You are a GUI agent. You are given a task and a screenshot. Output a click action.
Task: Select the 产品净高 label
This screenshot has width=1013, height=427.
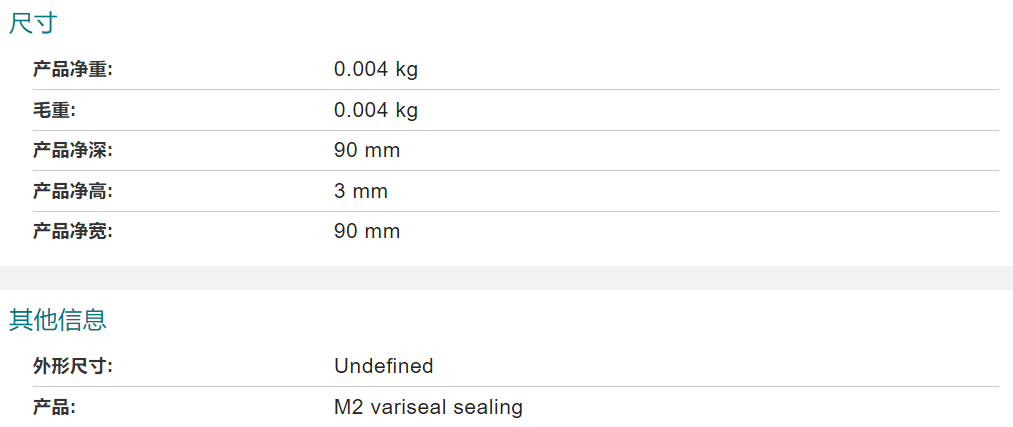tap(72, 191)
